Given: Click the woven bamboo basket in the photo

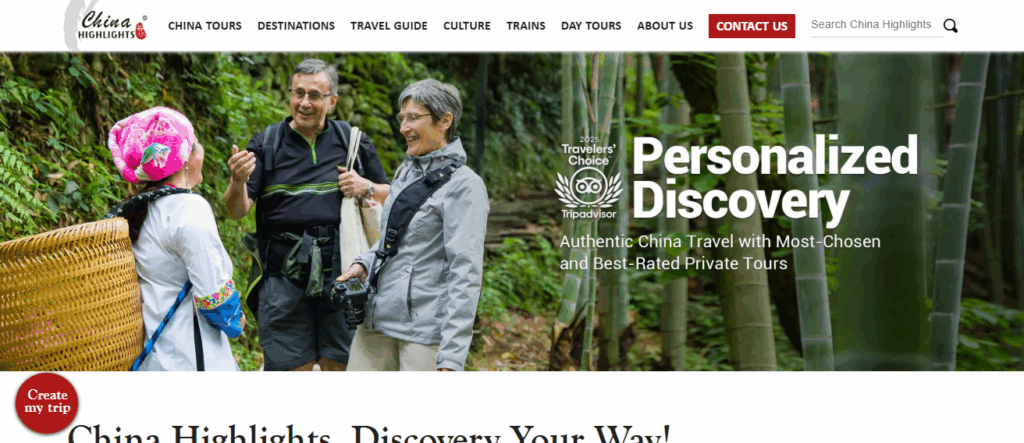Looking at the screenshot, I should 70,294.
